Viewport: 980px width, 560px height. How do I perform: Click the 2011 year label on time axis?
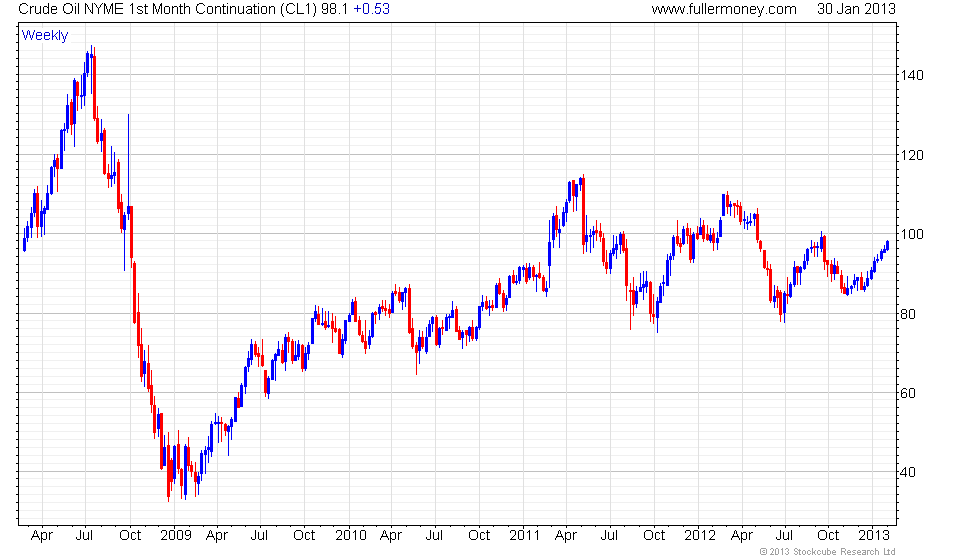point(524,536)
